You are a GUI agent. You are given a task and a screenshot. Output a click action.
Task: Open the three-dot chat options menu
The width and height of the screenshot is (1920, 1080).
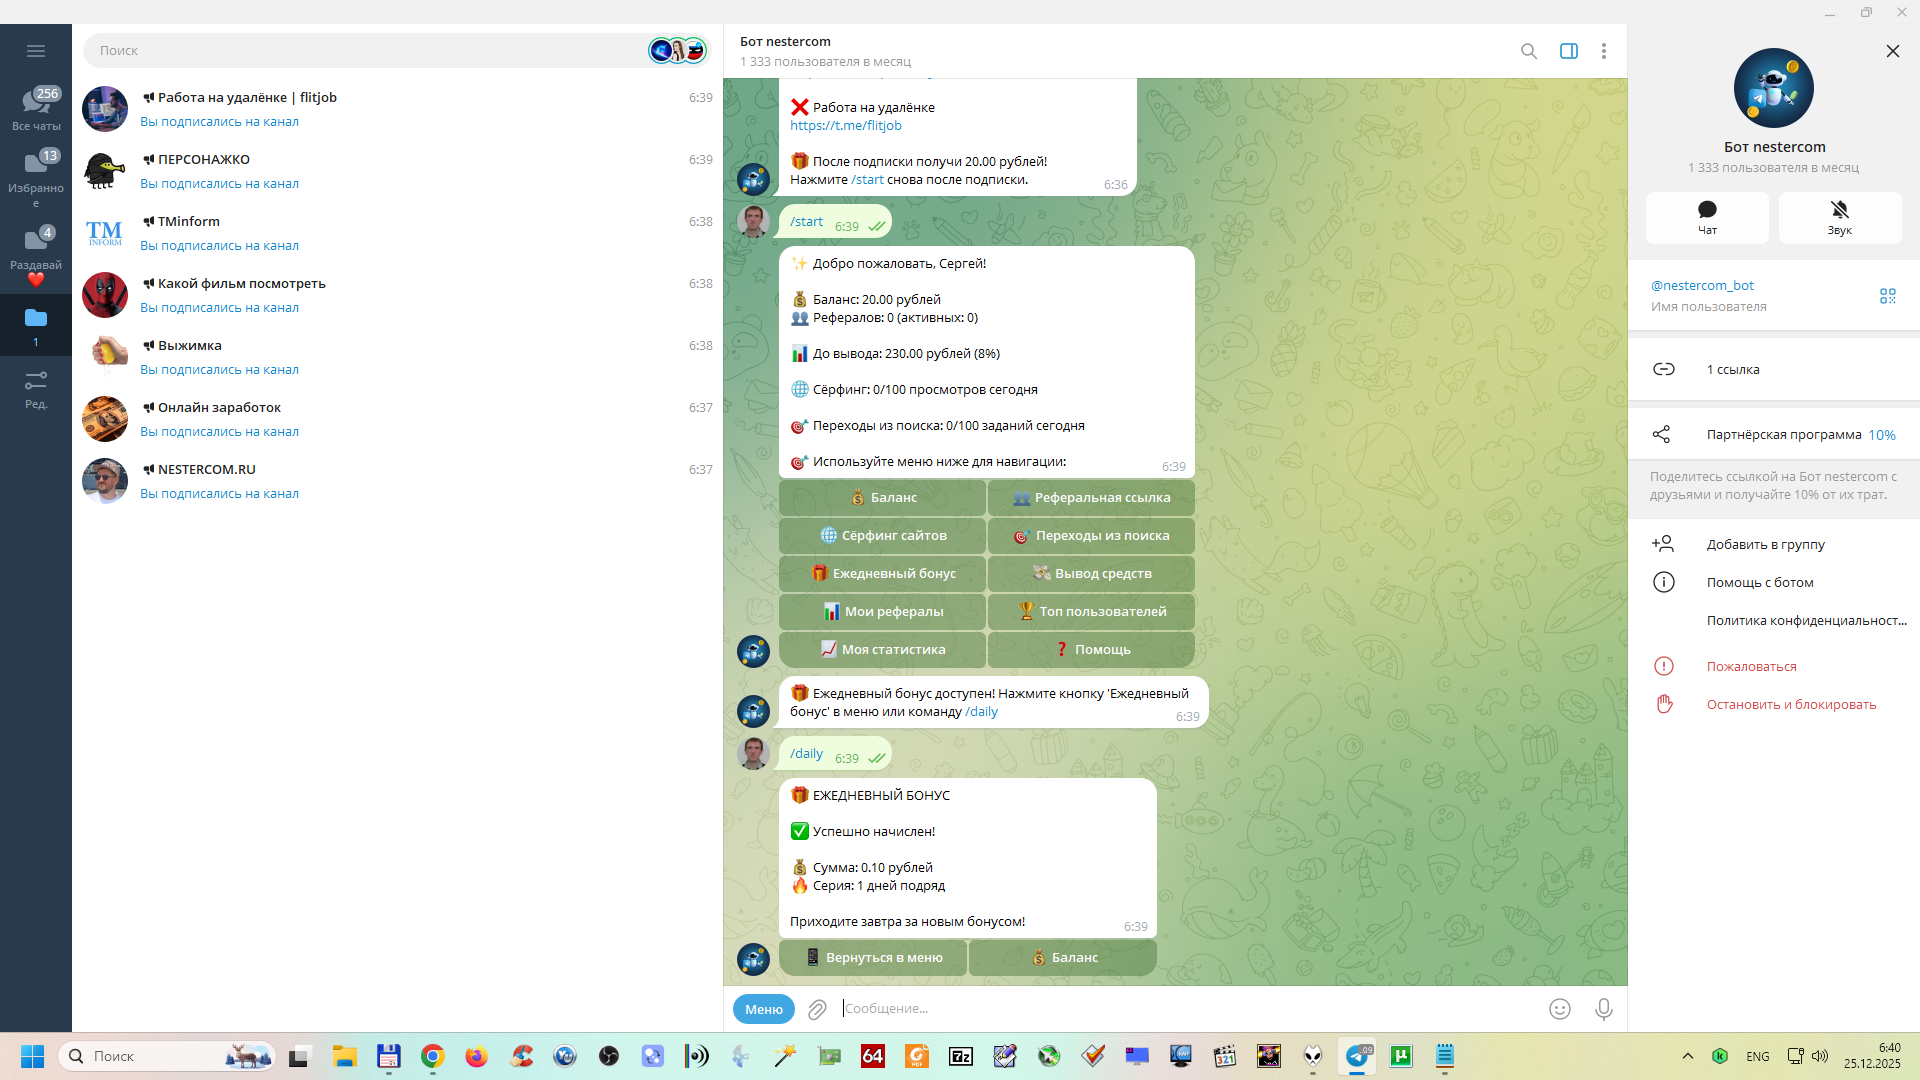click(x=1604, y=51)
